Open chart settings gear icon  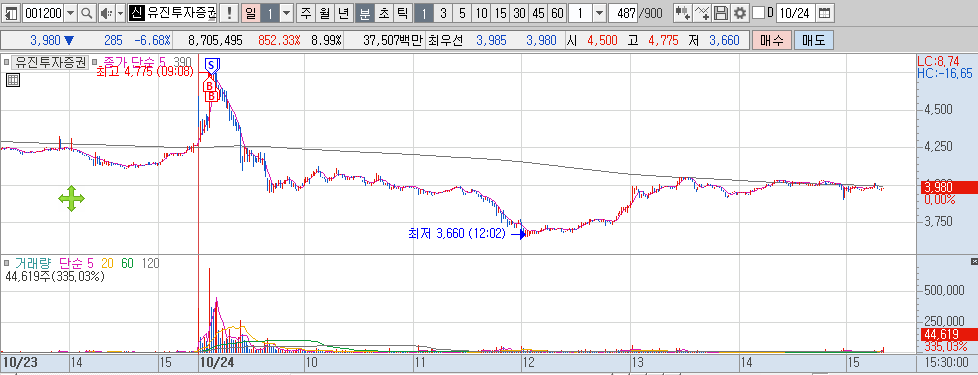740,12
